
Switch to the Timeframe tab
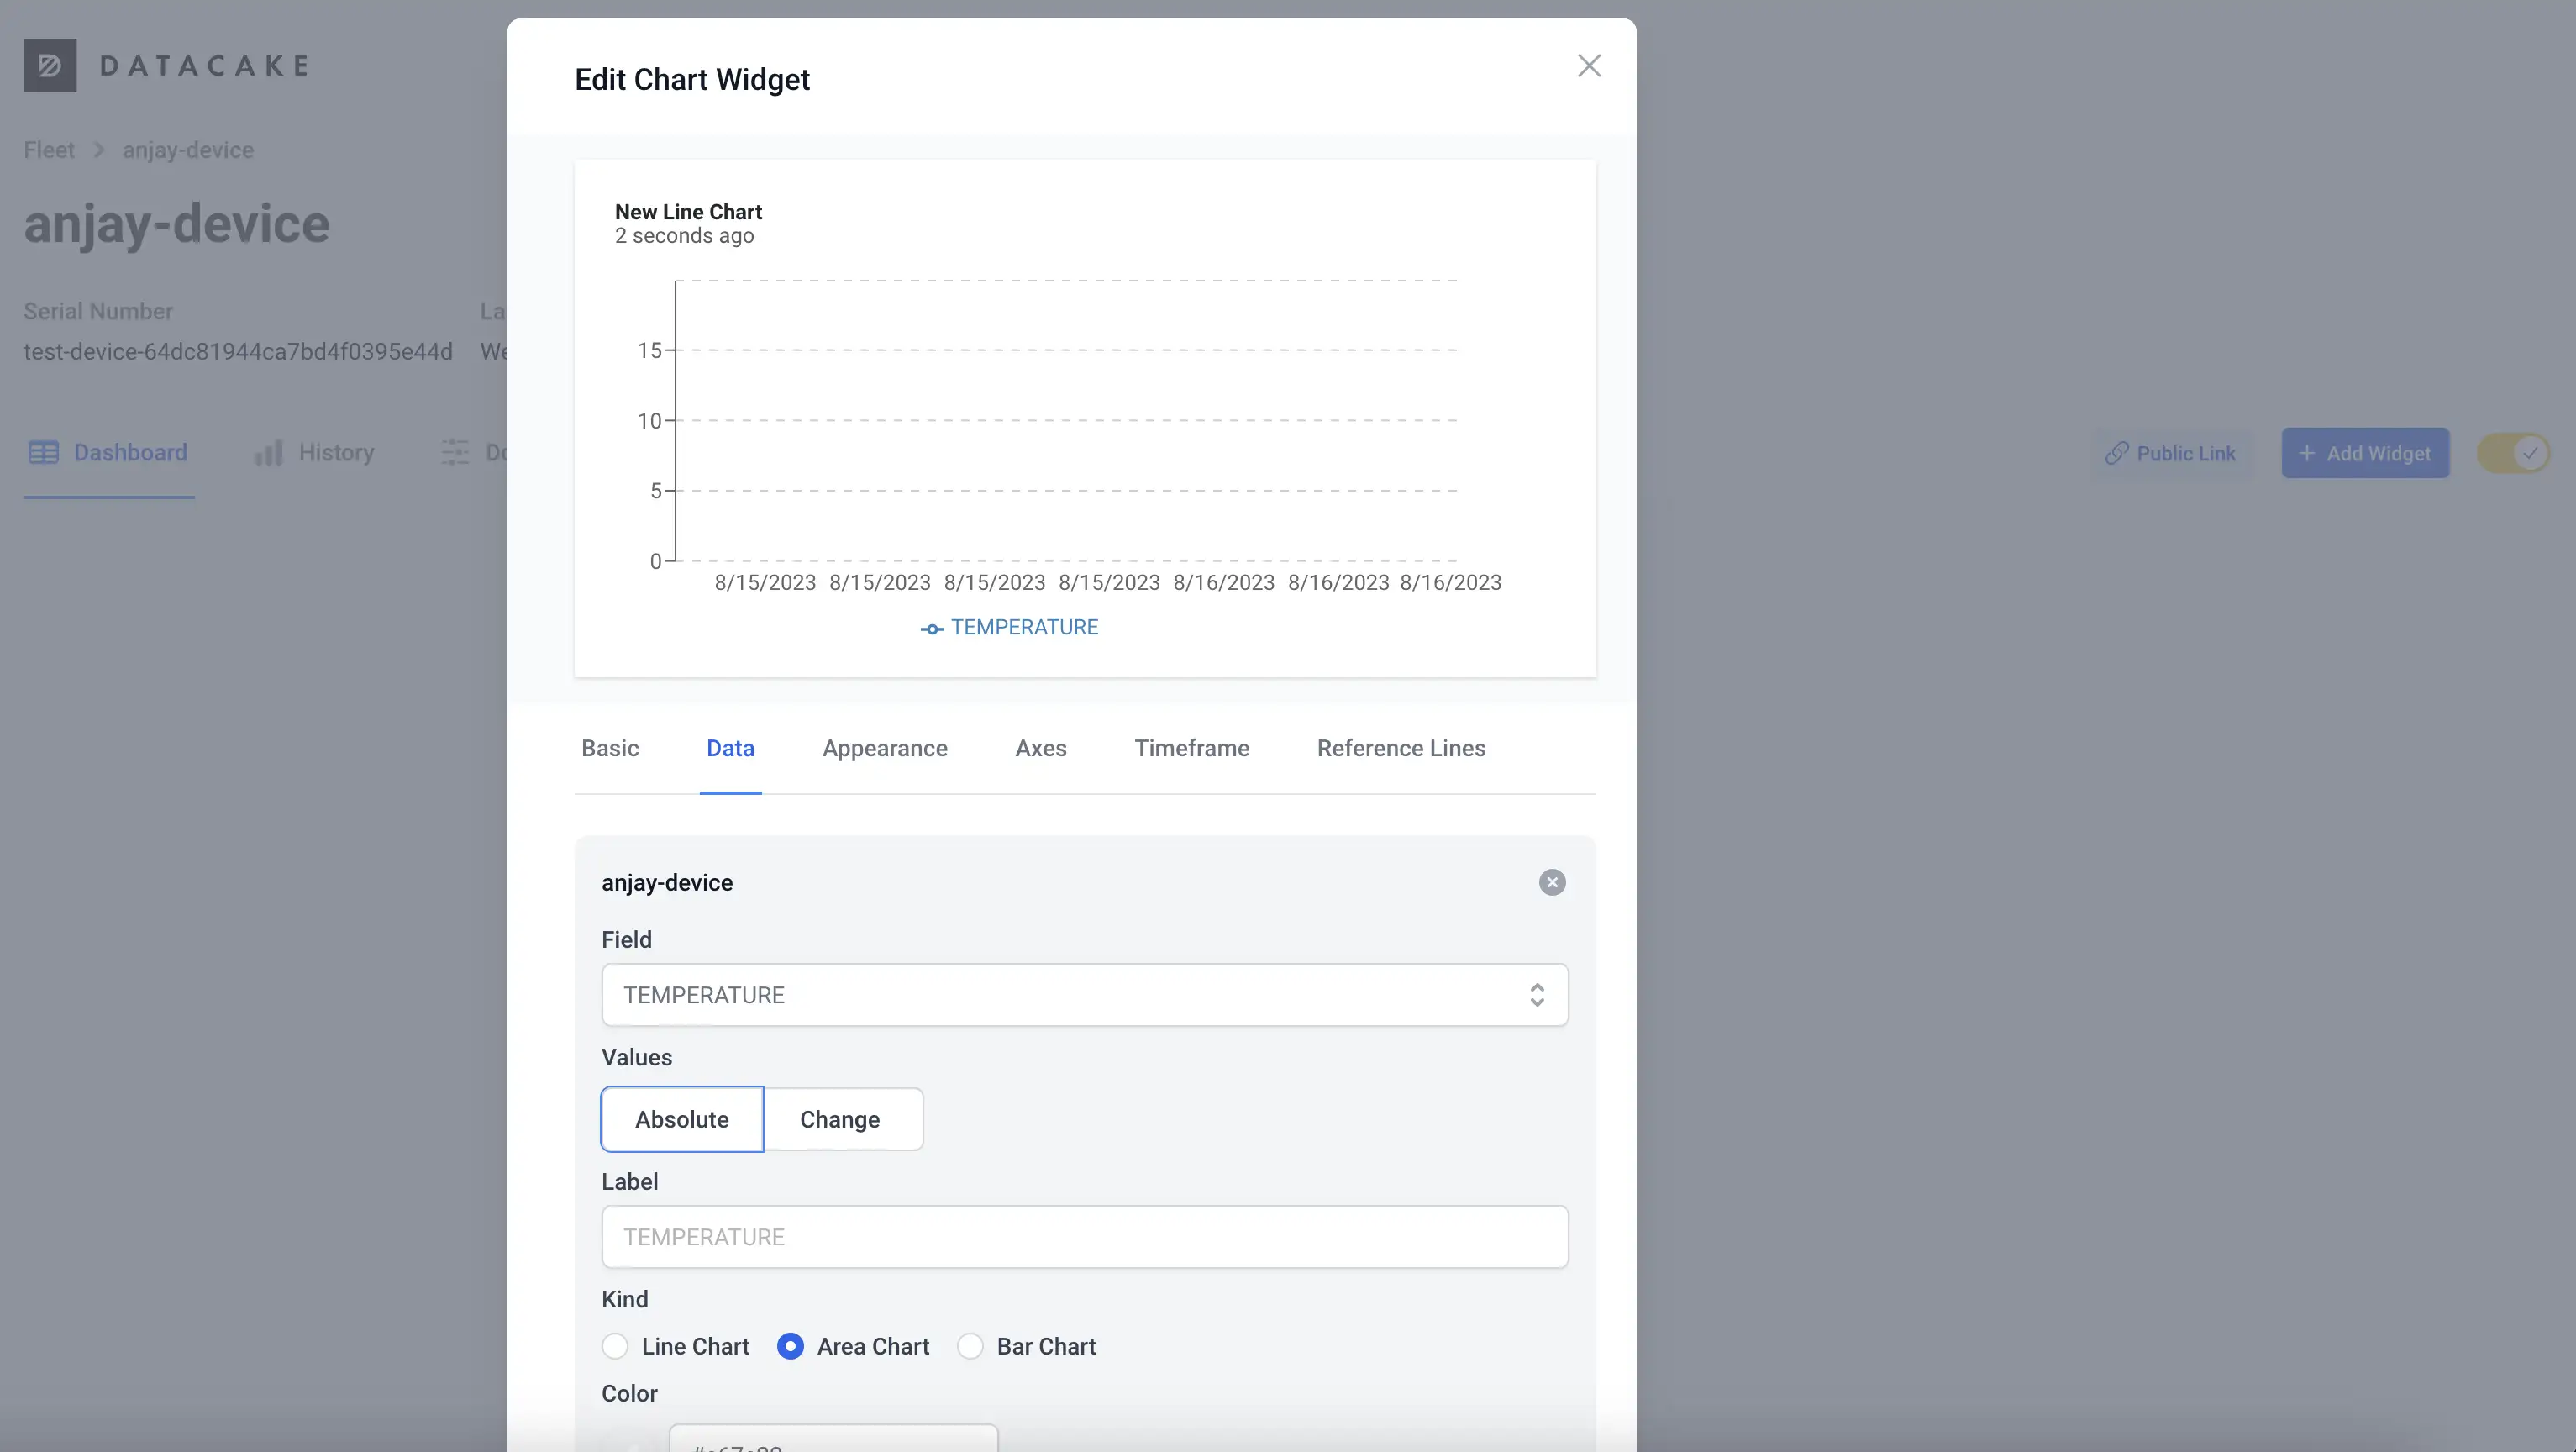(1192, 748)
